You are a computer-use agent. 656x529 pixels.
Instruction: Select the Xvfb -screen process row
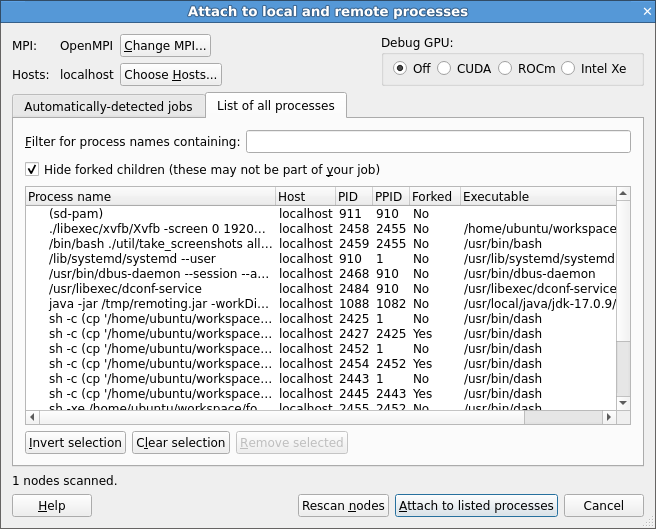coord(321,229)
